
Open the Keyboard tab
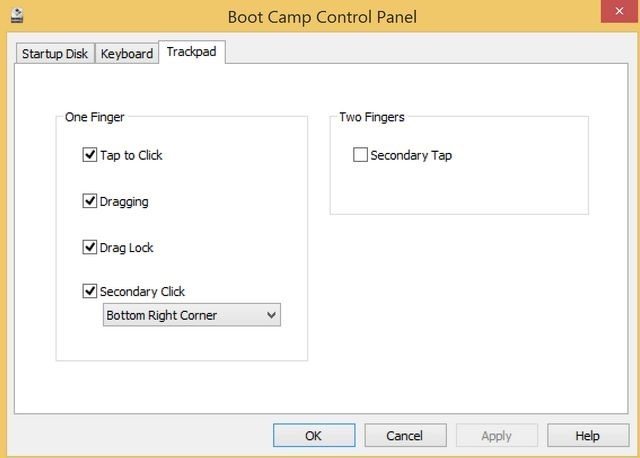(127, 53)
